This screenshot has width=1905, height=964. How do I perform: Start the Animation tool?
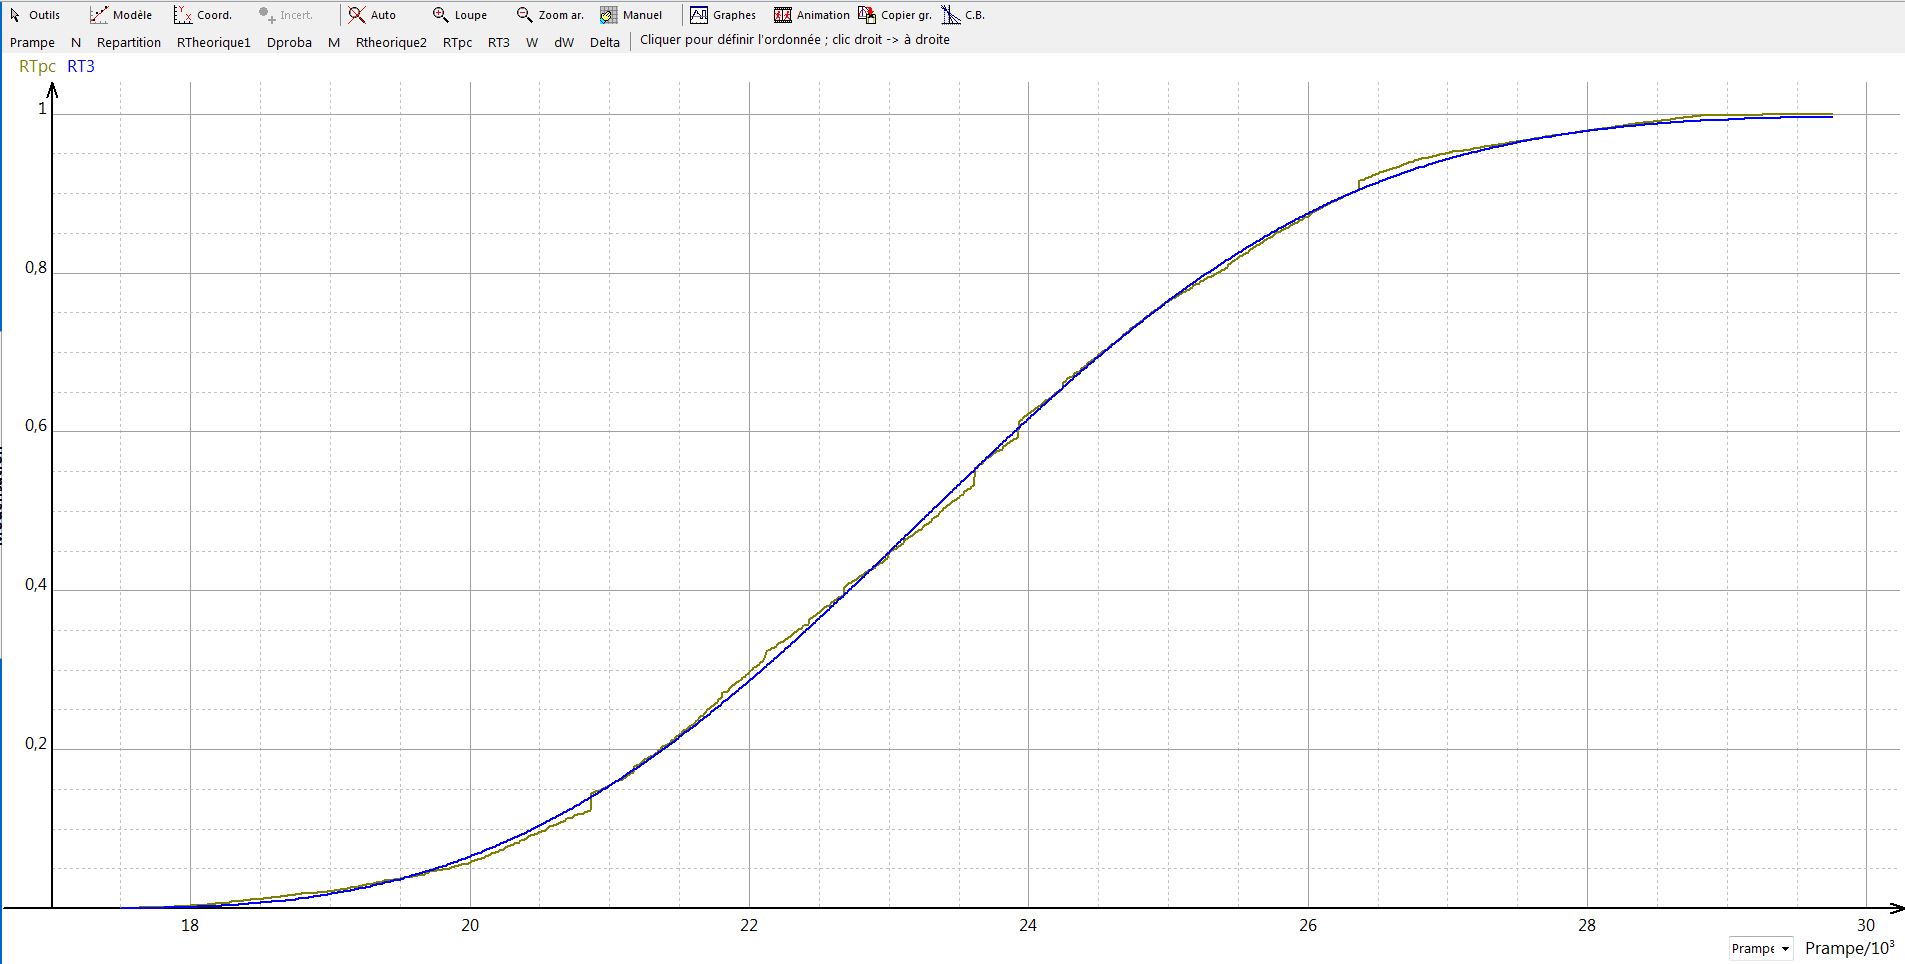(812, 15)
